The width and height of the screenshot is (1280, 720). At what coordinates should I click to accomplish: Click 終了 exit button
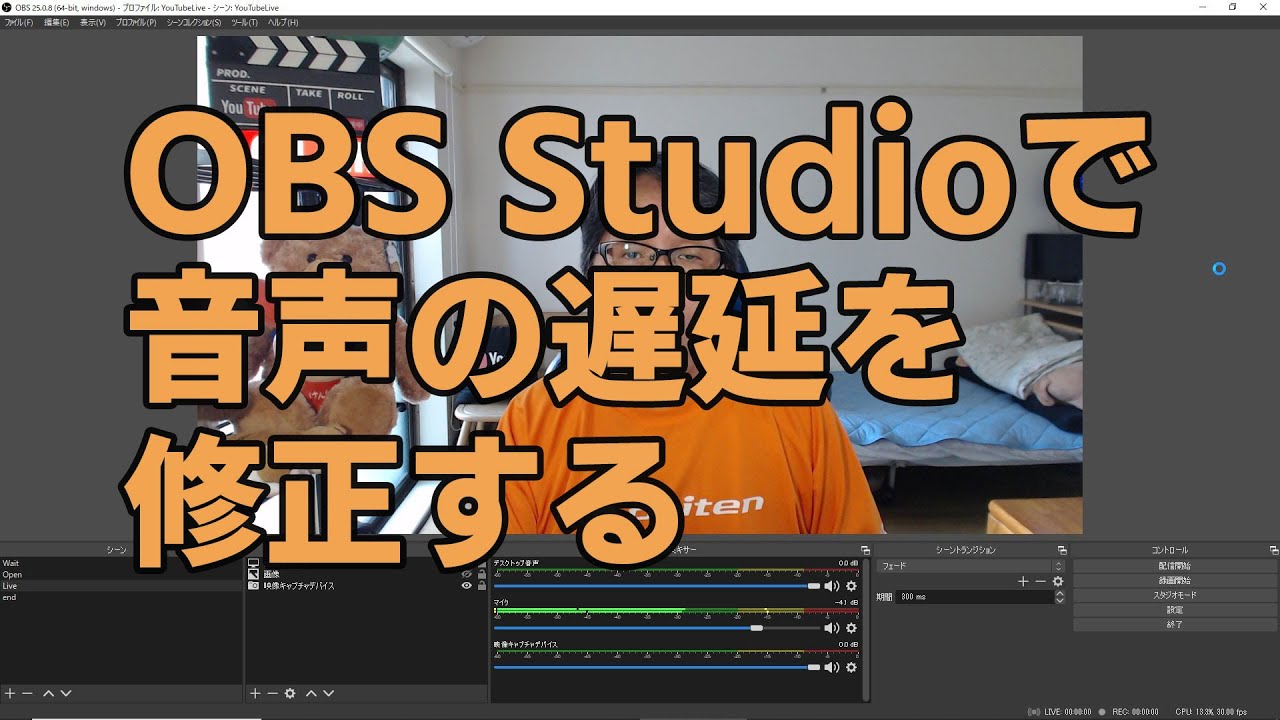pos(1175,625)
